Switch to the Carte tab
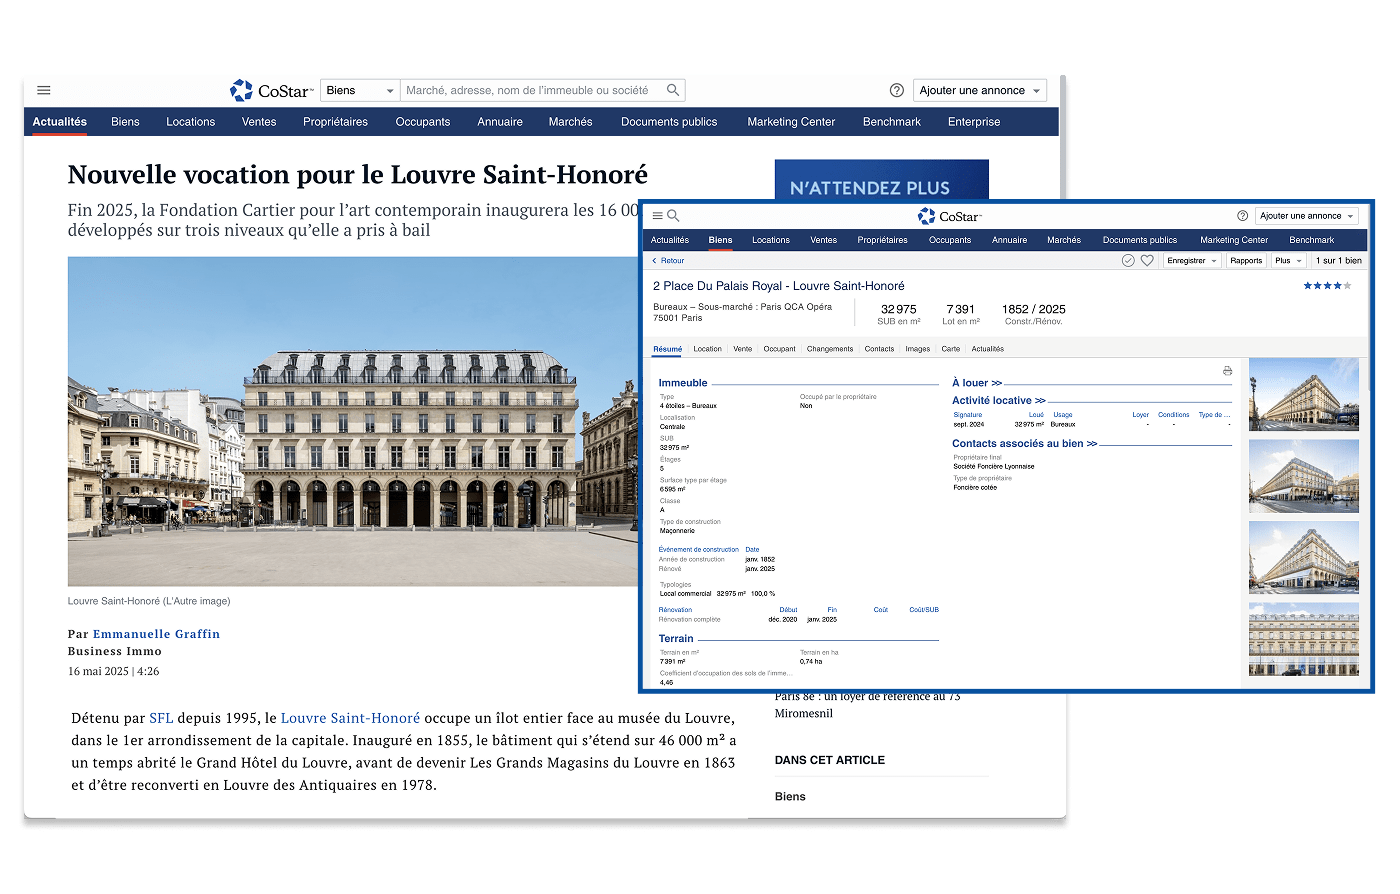This screenshot has height=894, width=1400. coord(950,349)
